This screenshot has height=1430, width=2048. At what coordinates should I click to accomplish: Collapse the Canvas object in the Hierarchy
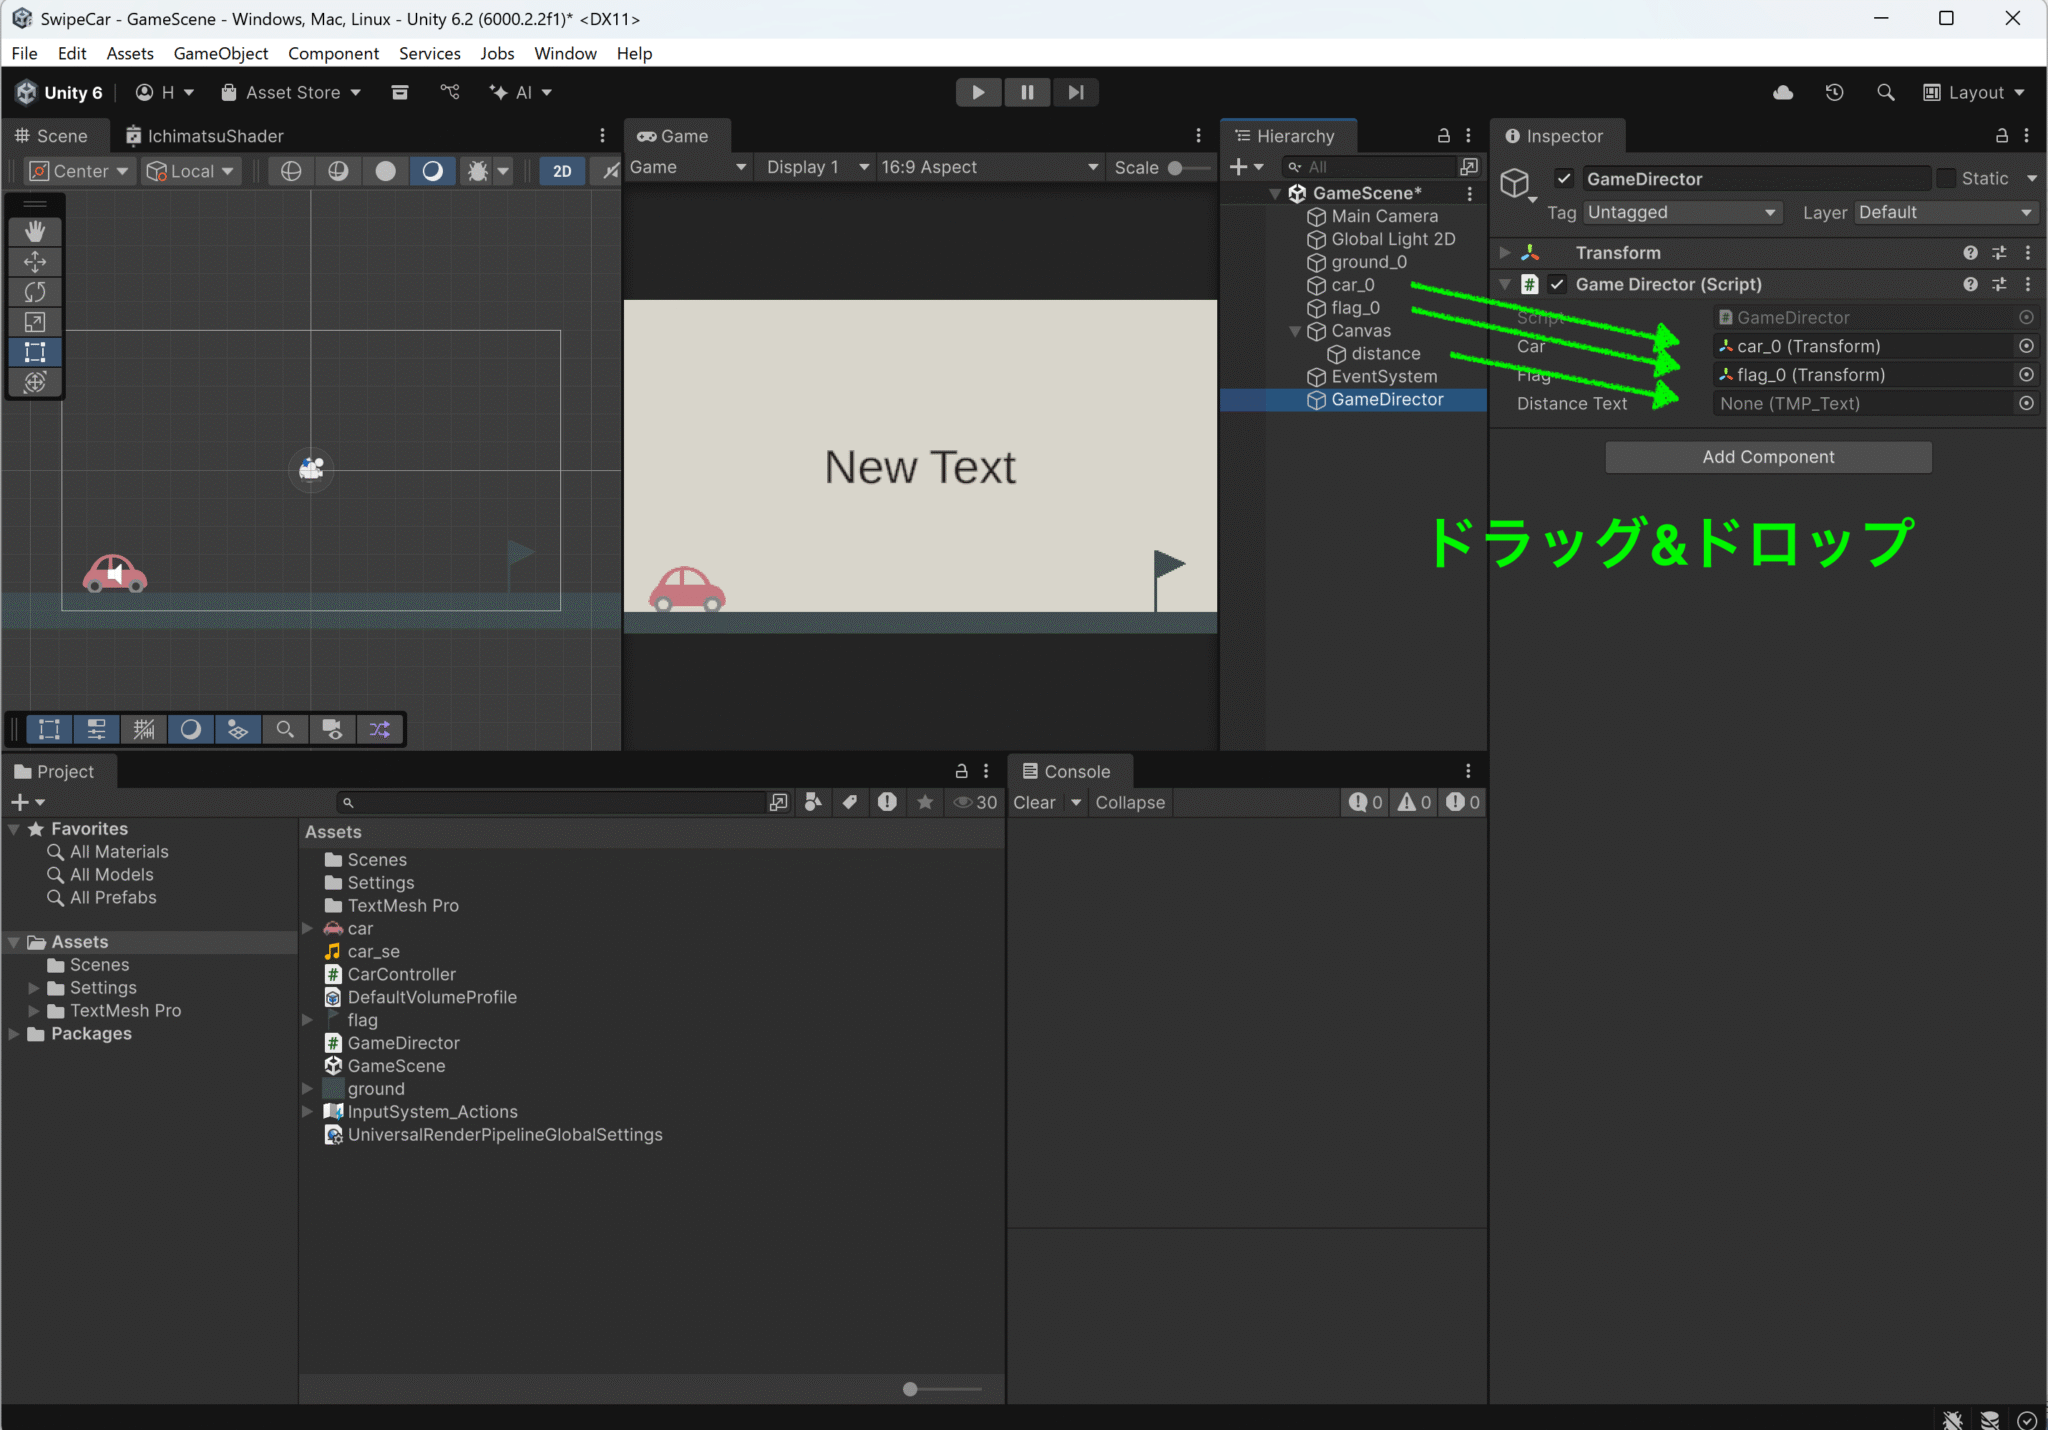tap(1294, 331)
